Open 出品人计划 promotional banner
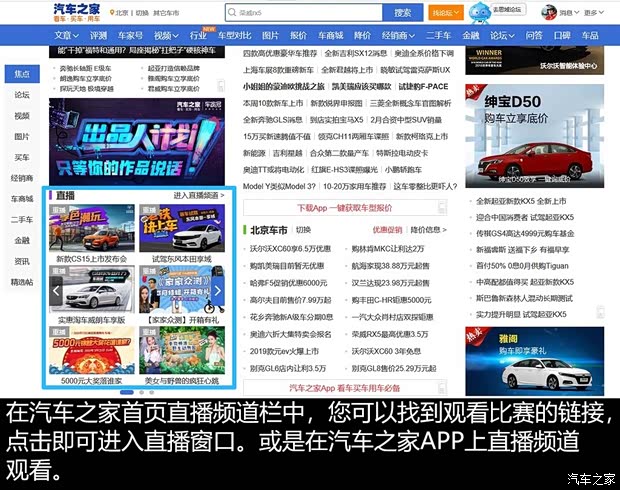The width and height of the screenshot is (620, 490). click(137, 142)
